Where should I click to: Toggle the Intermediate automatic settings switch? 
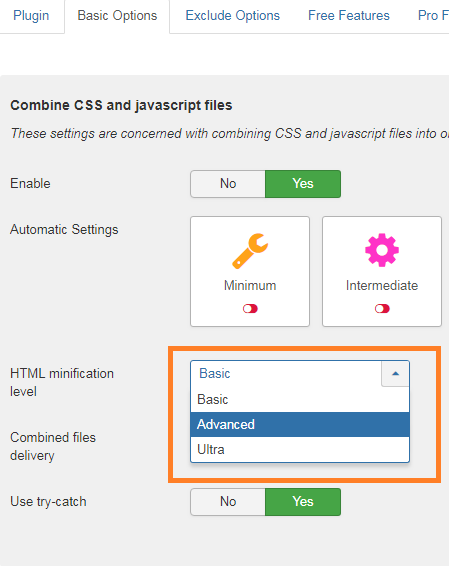click(382, 309)
